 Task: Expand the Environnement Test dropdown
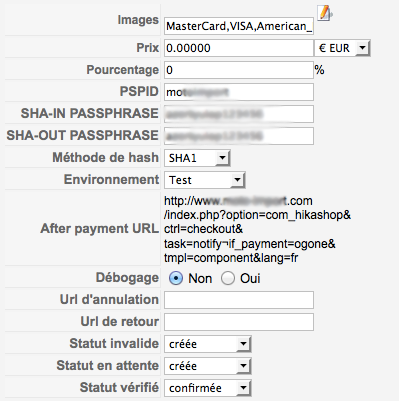(204, 180)
